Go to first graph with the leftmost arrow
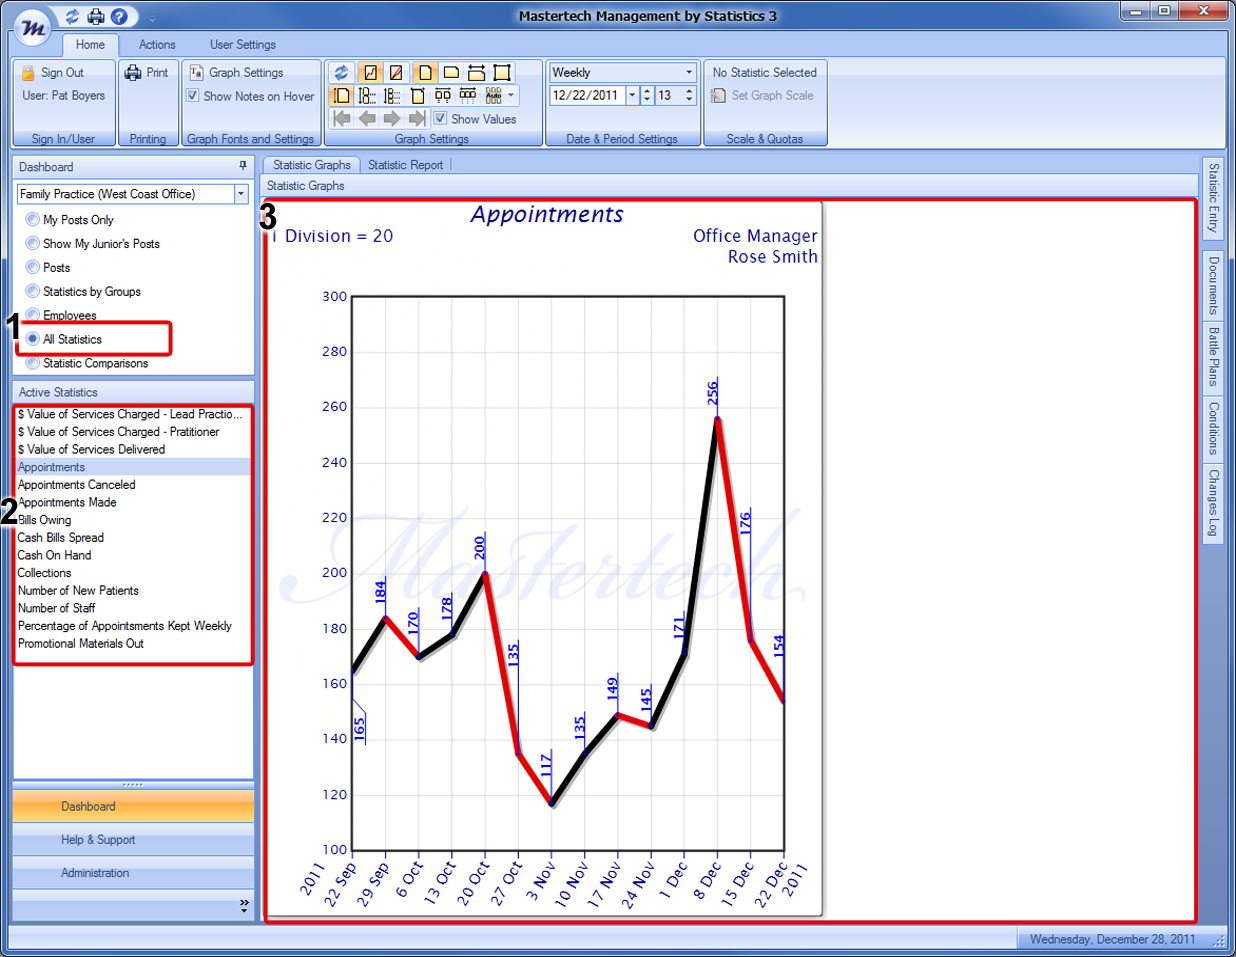 [342, 119]
